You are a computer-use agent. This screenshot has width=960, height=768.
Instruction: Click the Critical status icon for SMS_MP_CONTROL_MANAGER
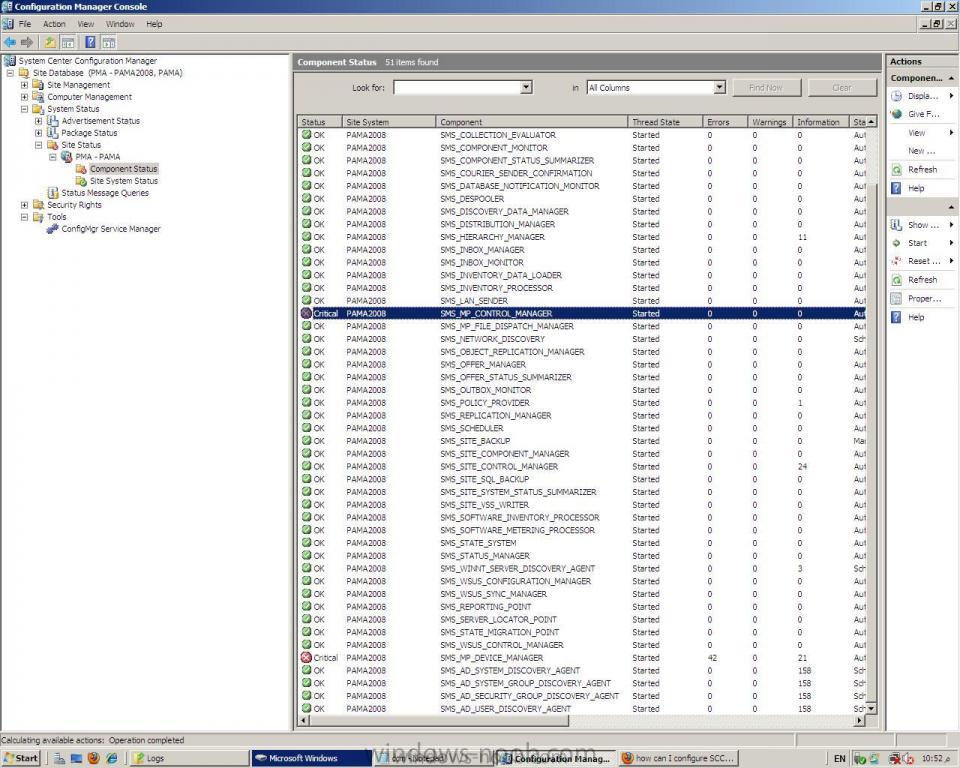[307, 313]
